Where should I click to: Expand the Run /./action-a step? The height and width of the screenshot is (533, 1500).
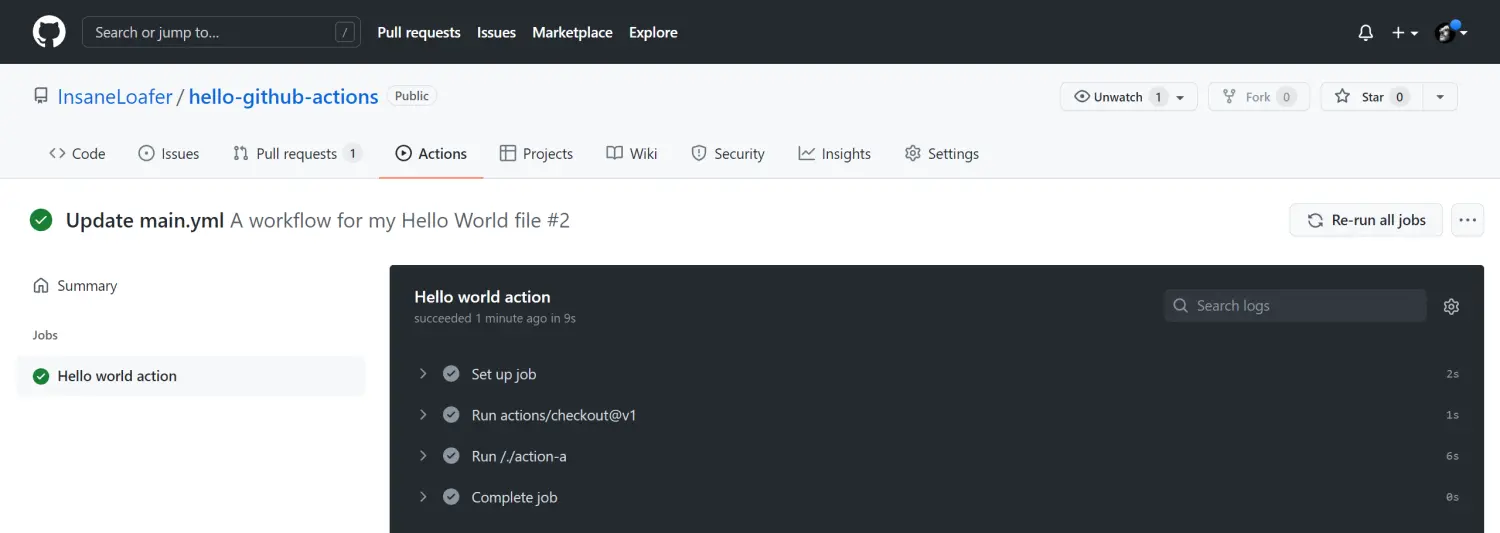click(x=423, y=456)
